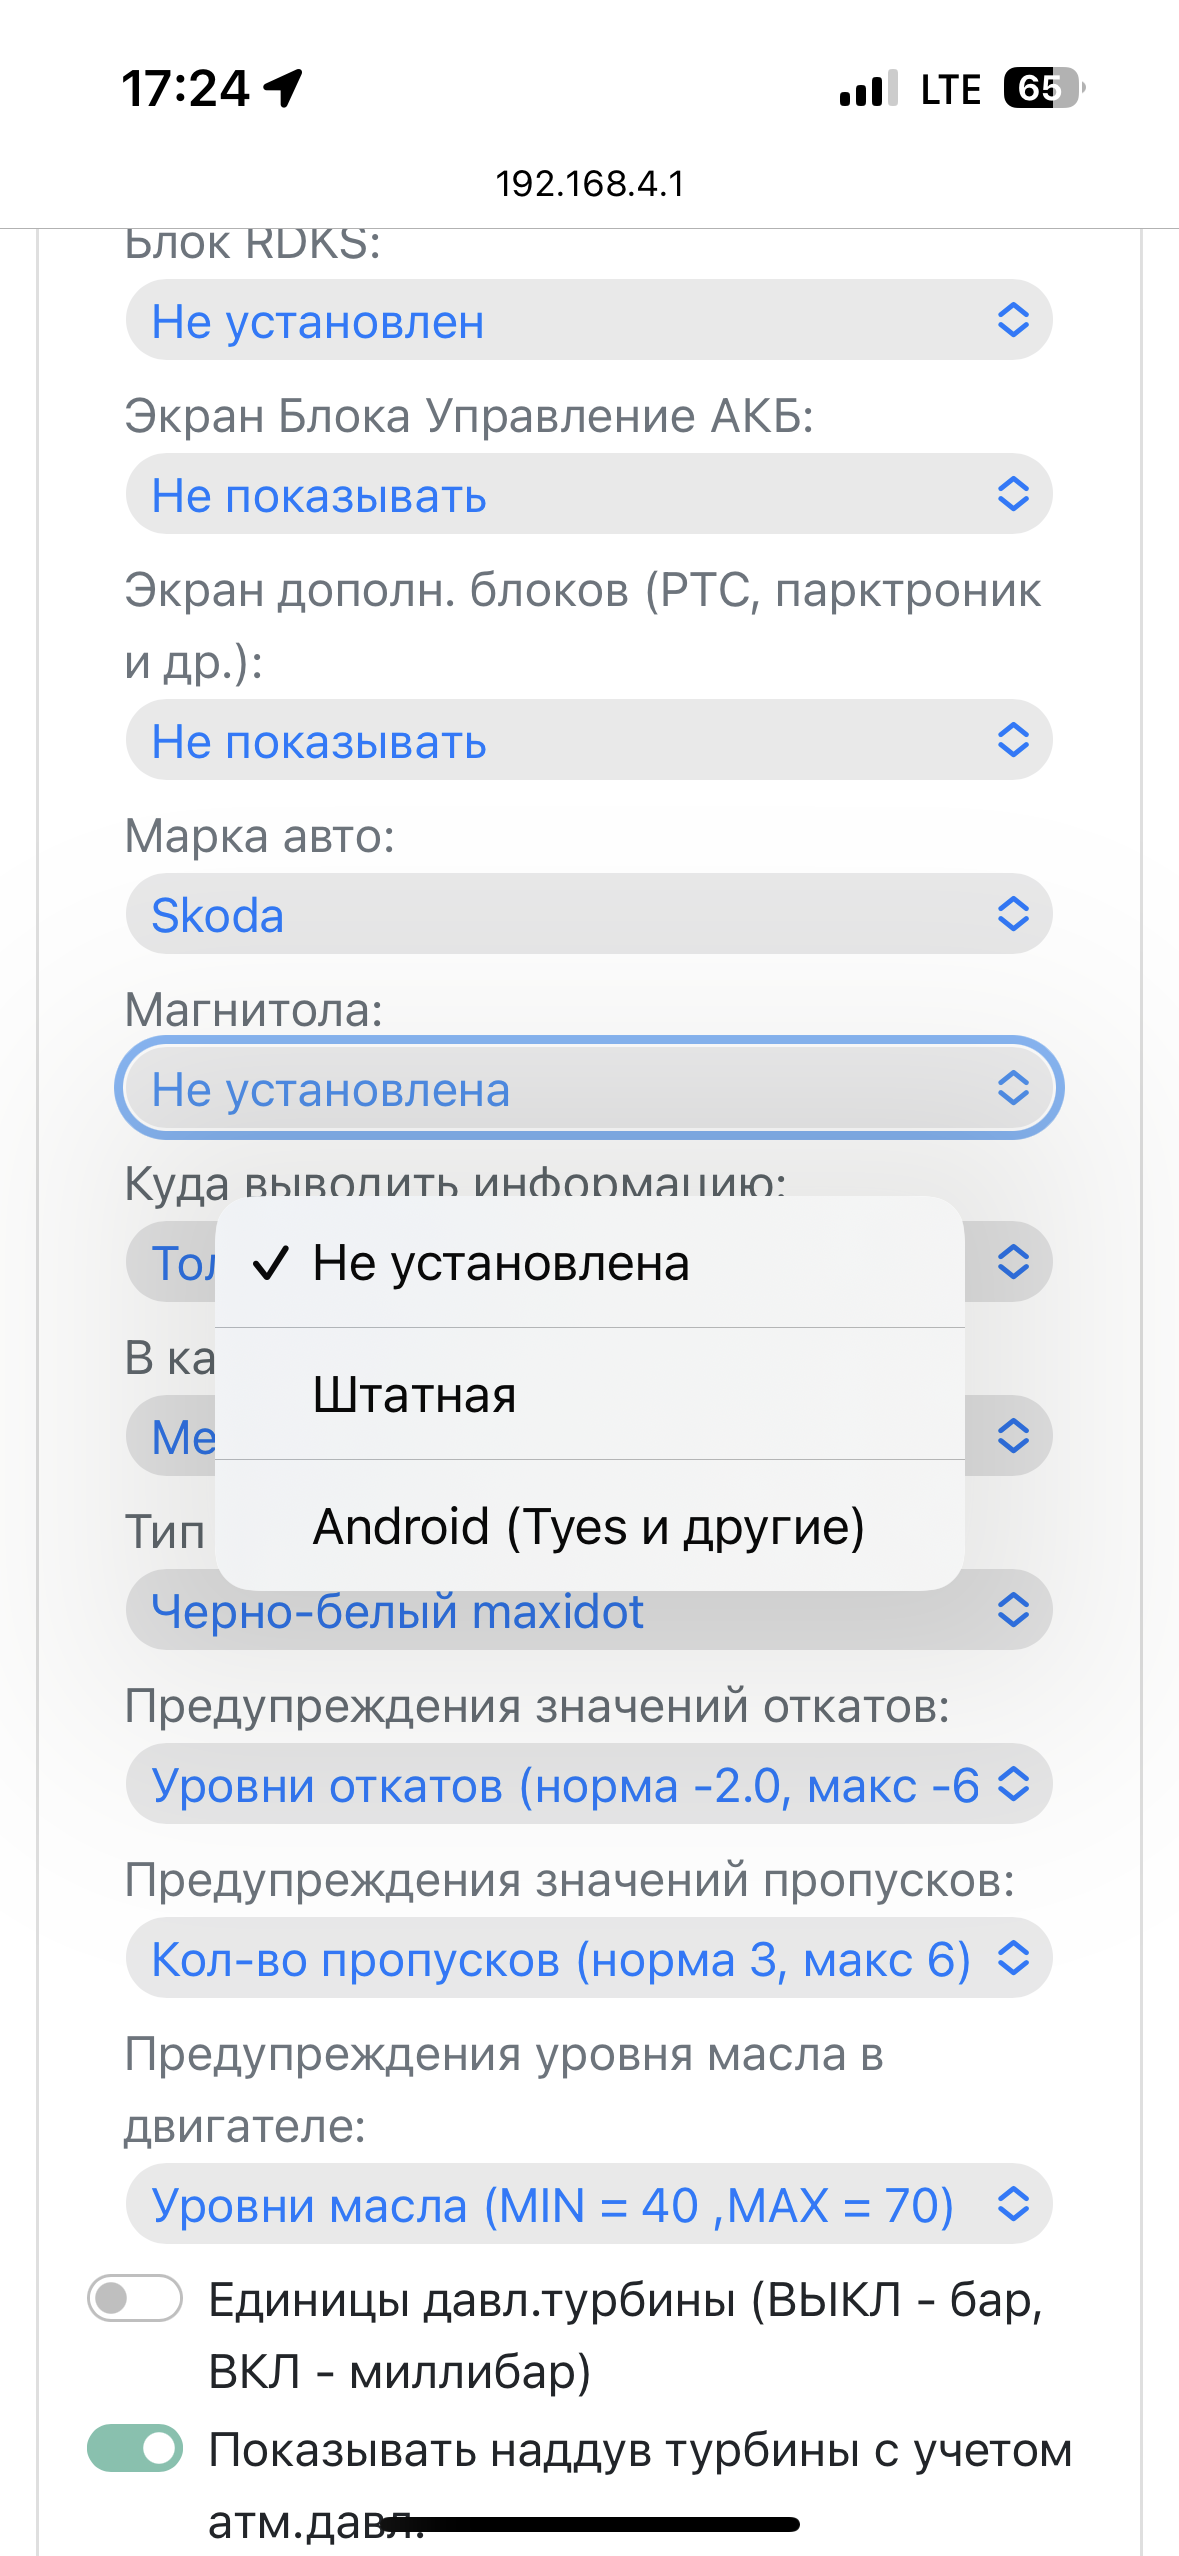Click chevron arrows on Skoda selector
Screen dimensions: 1179x2556
click(1013, 913)
